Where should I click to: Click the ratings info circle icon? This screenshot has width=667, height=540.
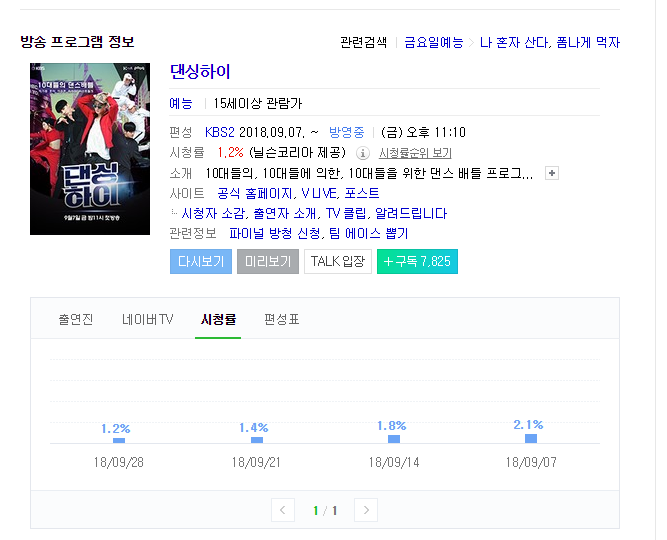tap(362, 153)
